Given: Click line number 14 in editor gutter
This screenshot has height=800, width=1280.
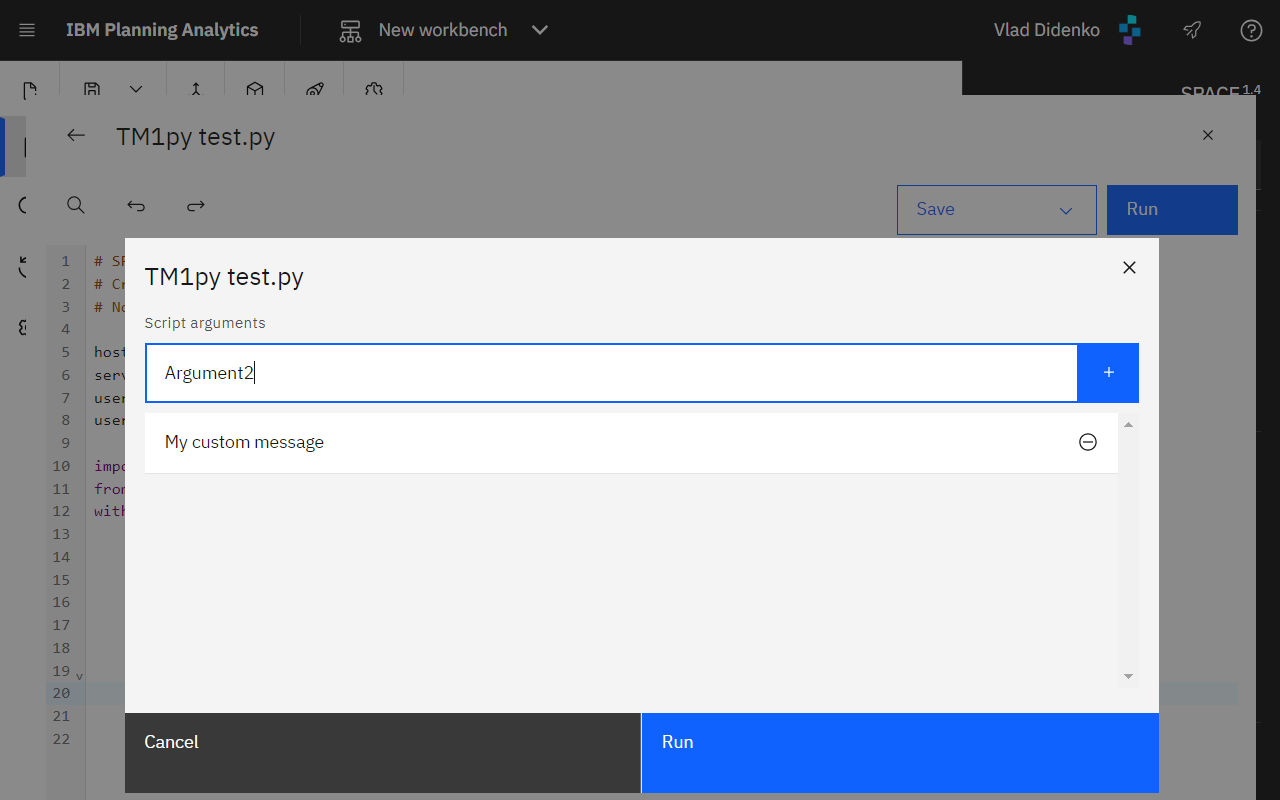Looking at the screenshot, I should click(61, 557).
